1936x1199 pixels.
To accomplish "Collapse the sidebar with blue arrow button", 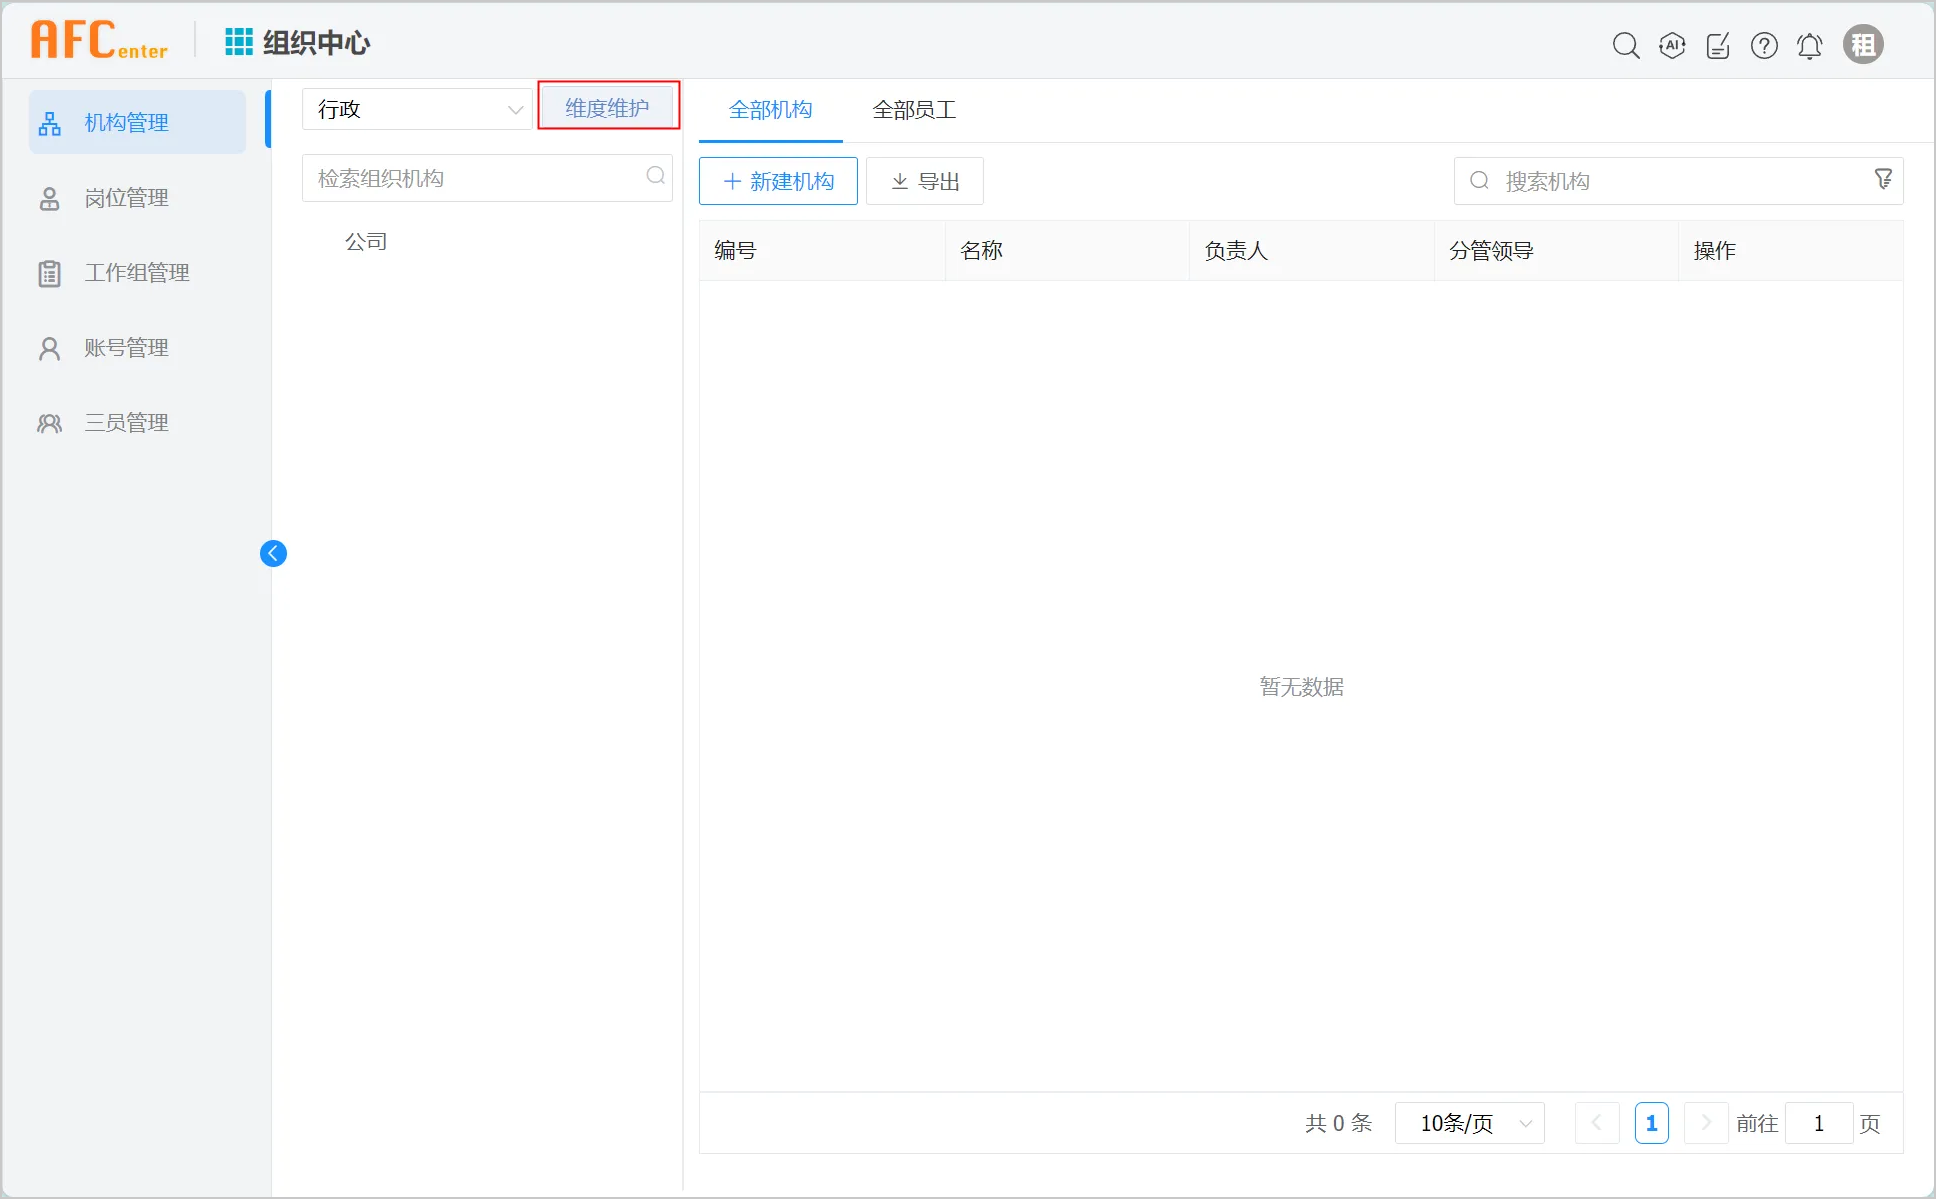I will 273,553.
